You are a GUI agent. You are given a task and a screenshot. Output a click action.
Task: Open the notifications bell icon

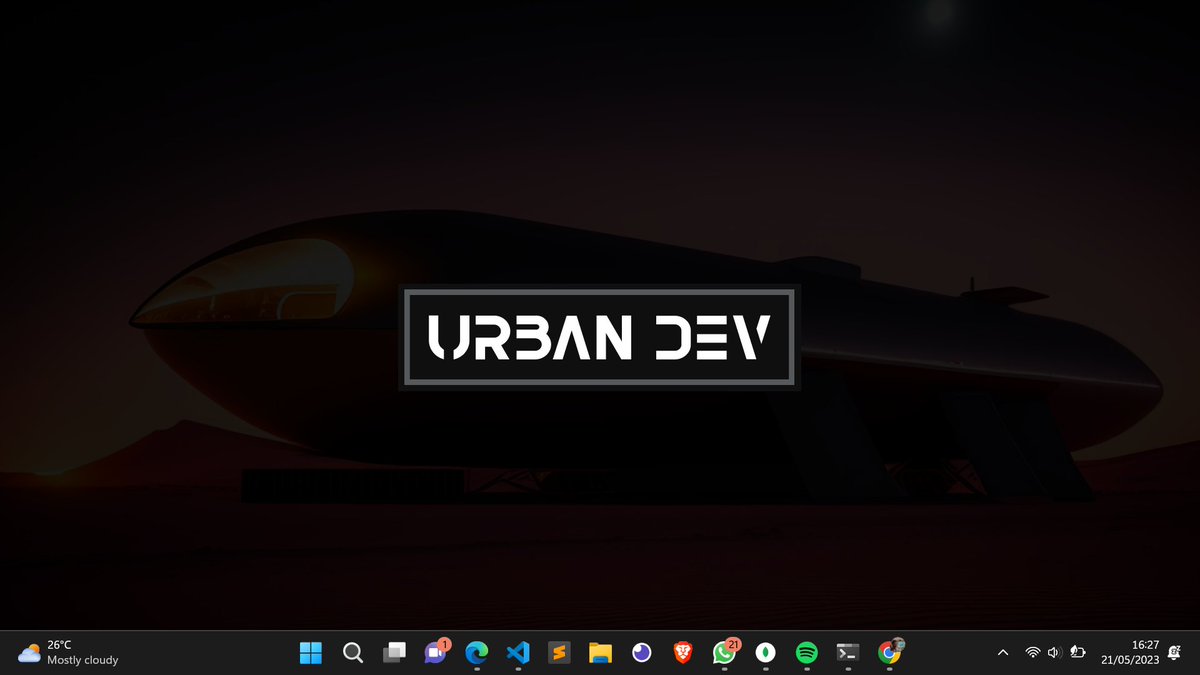point(1173,653)
